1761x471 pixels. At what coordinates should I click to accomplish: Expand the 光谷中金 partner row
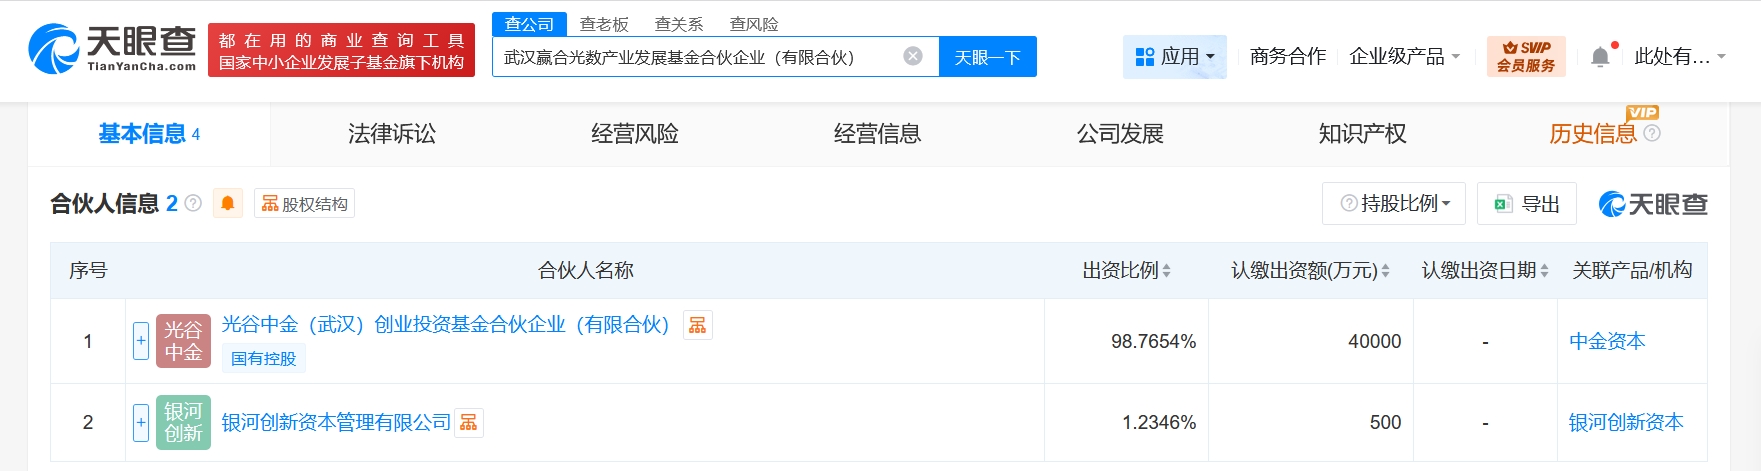coord(141,341)
